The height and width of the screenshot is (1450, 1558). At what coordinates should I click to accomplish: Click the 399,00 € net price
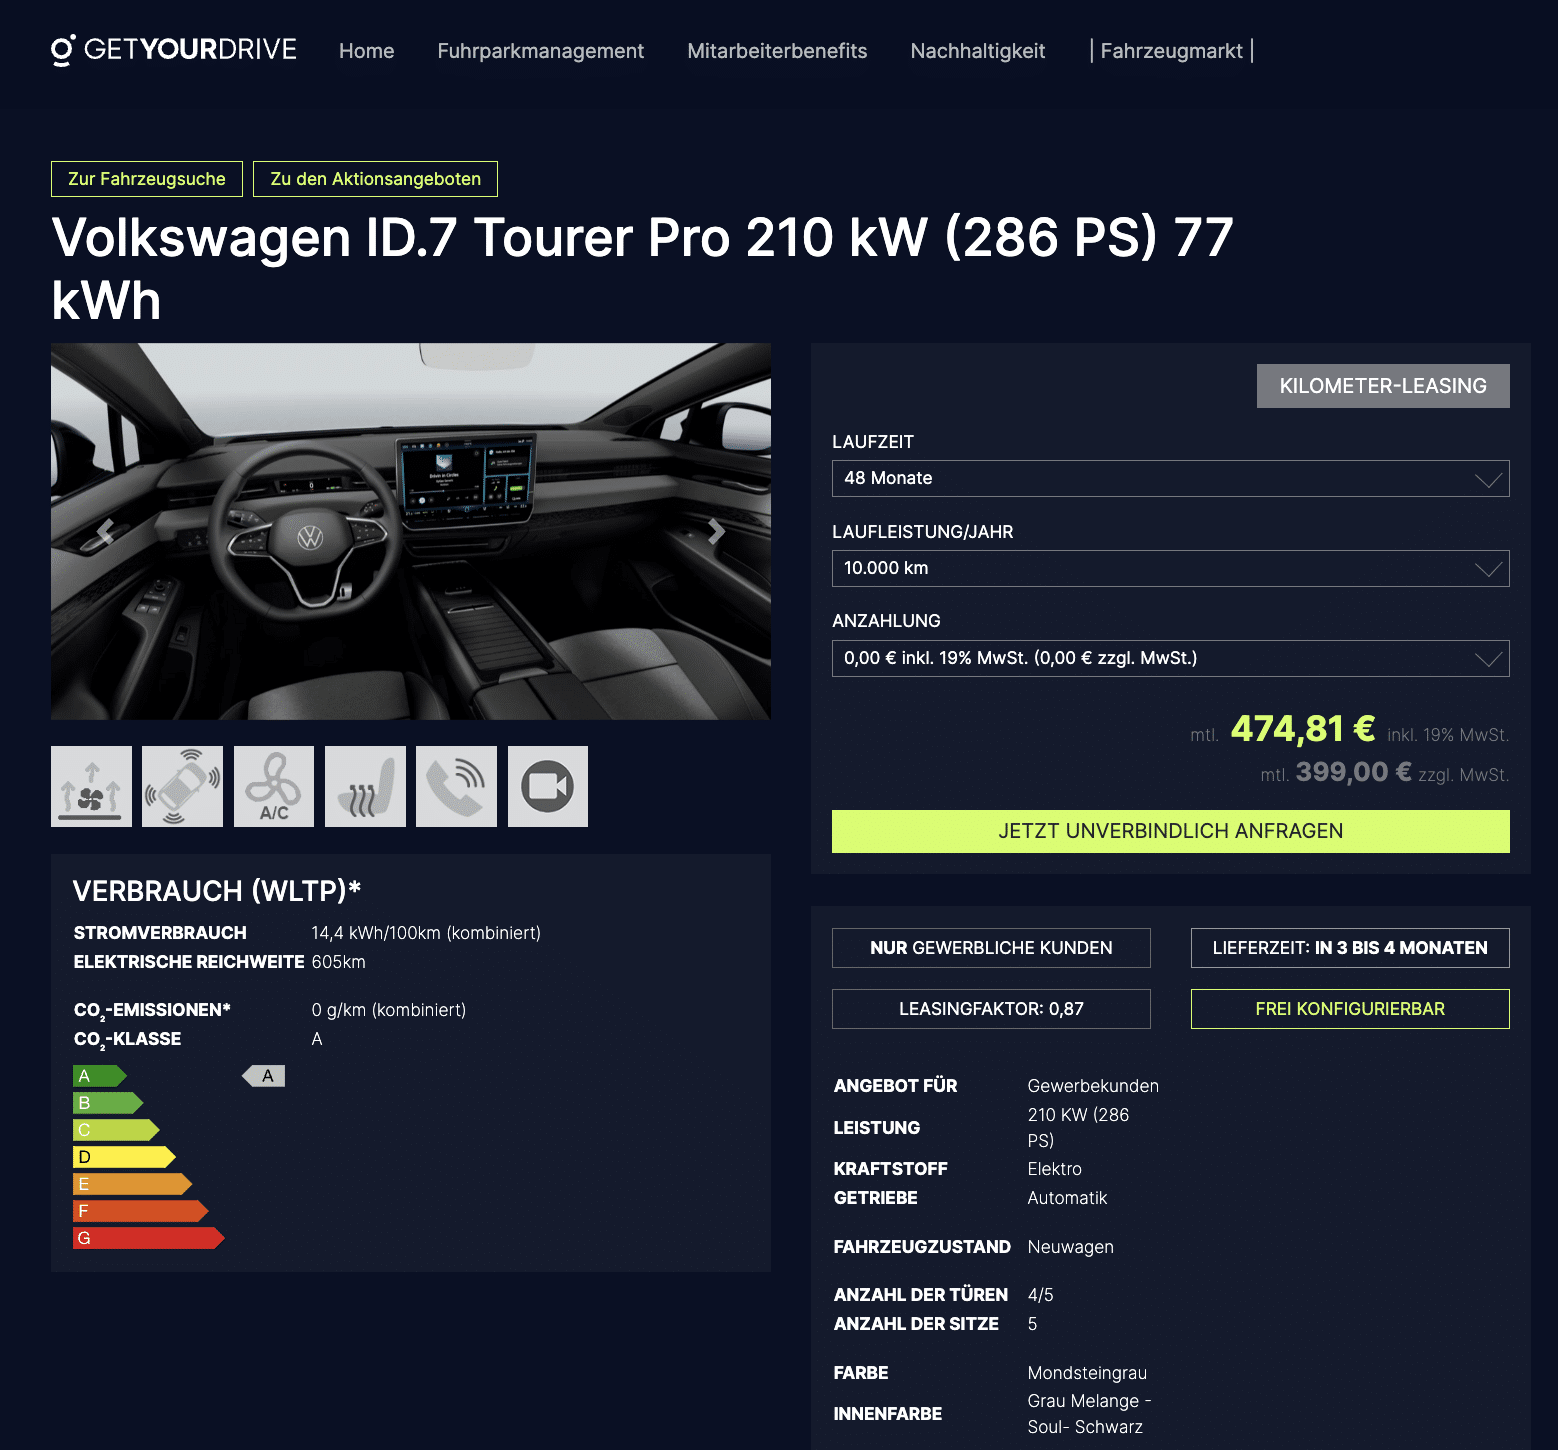(x=1354, y=772)
